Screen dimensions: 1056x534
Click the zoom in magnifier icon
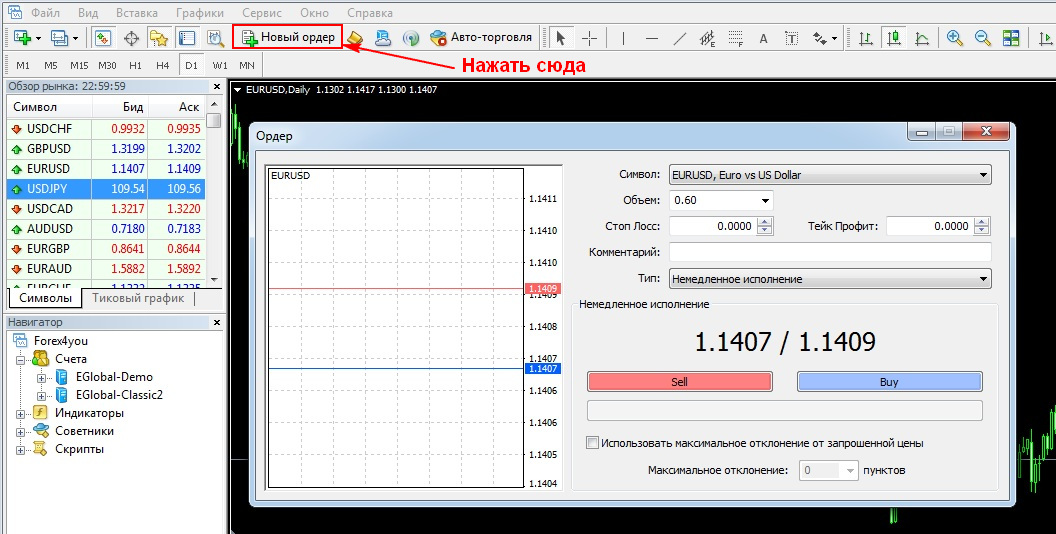pyautogui.click(x=955, y=38)
